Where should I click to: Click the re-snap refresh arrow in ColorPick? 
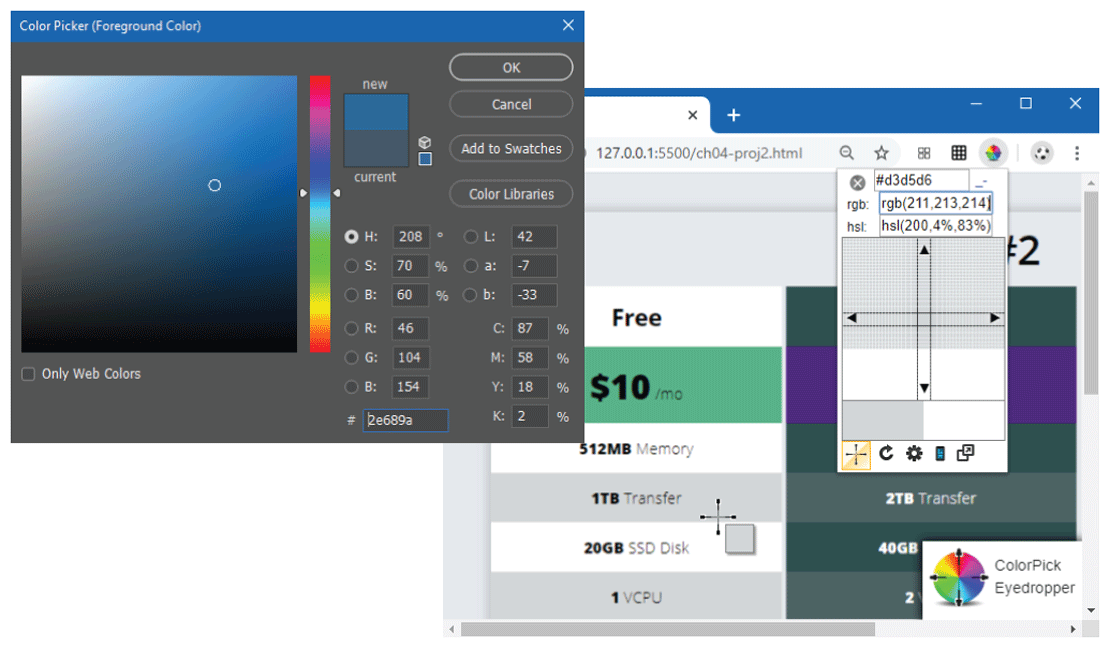coord(886,453)
